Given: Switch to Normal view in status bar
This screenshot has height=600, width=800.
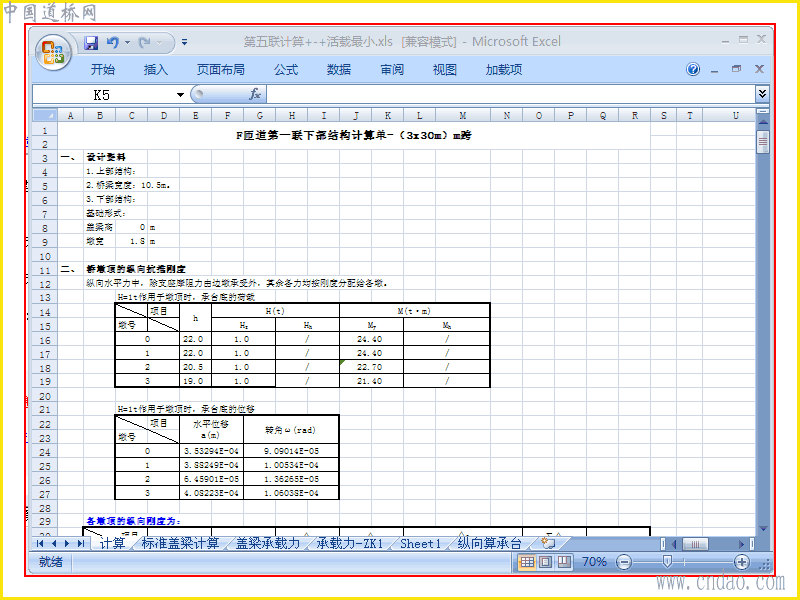Looking at the screenshot, I should [x=527, y=562].
